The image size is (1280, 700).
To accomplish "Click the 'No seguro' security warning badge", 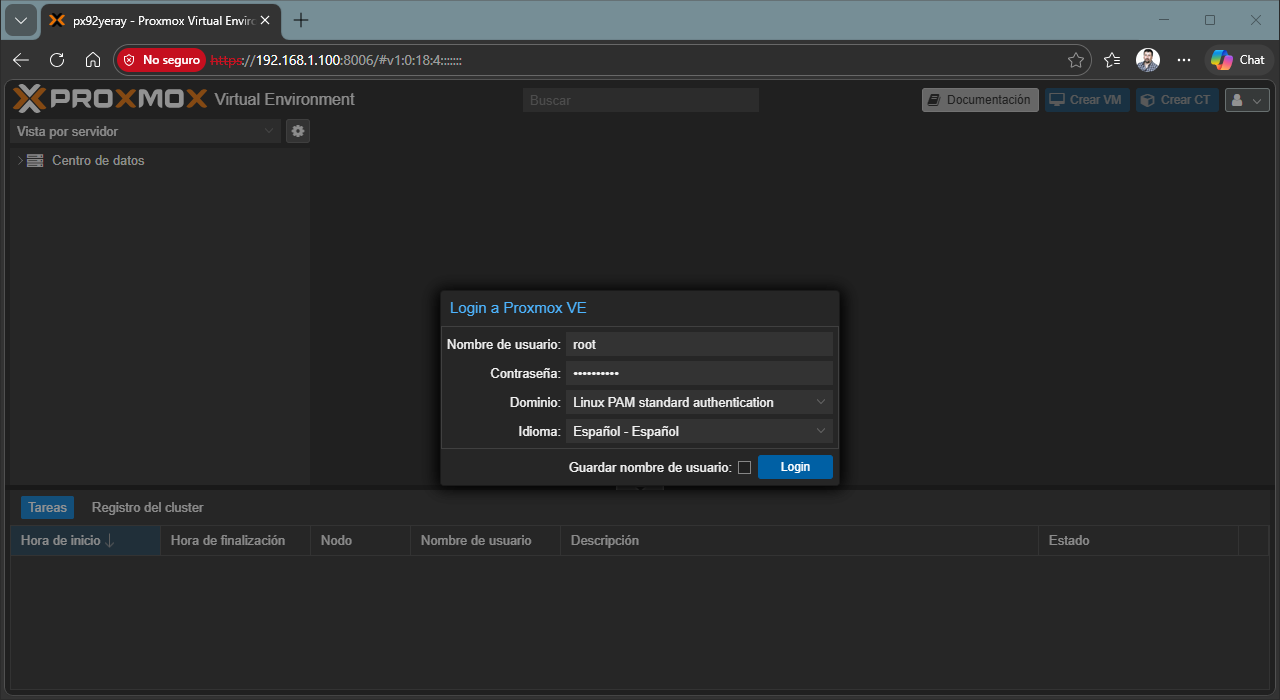I will pyautogui.click(x=162, y=60).
